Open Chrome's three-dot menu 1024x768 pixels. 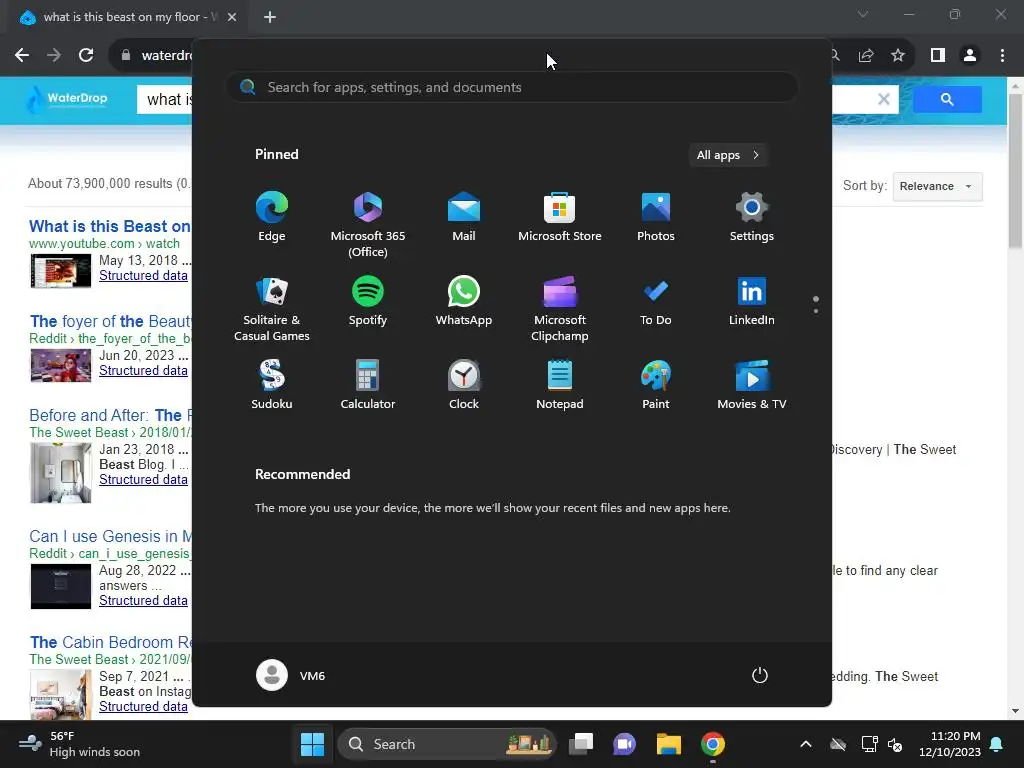click(x=1002, y=56)
